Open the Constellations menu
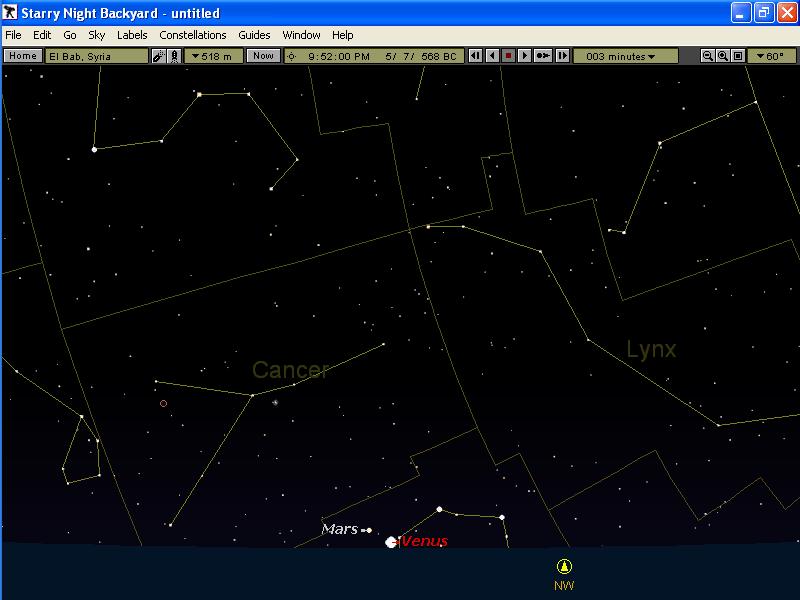 point(193,35)
